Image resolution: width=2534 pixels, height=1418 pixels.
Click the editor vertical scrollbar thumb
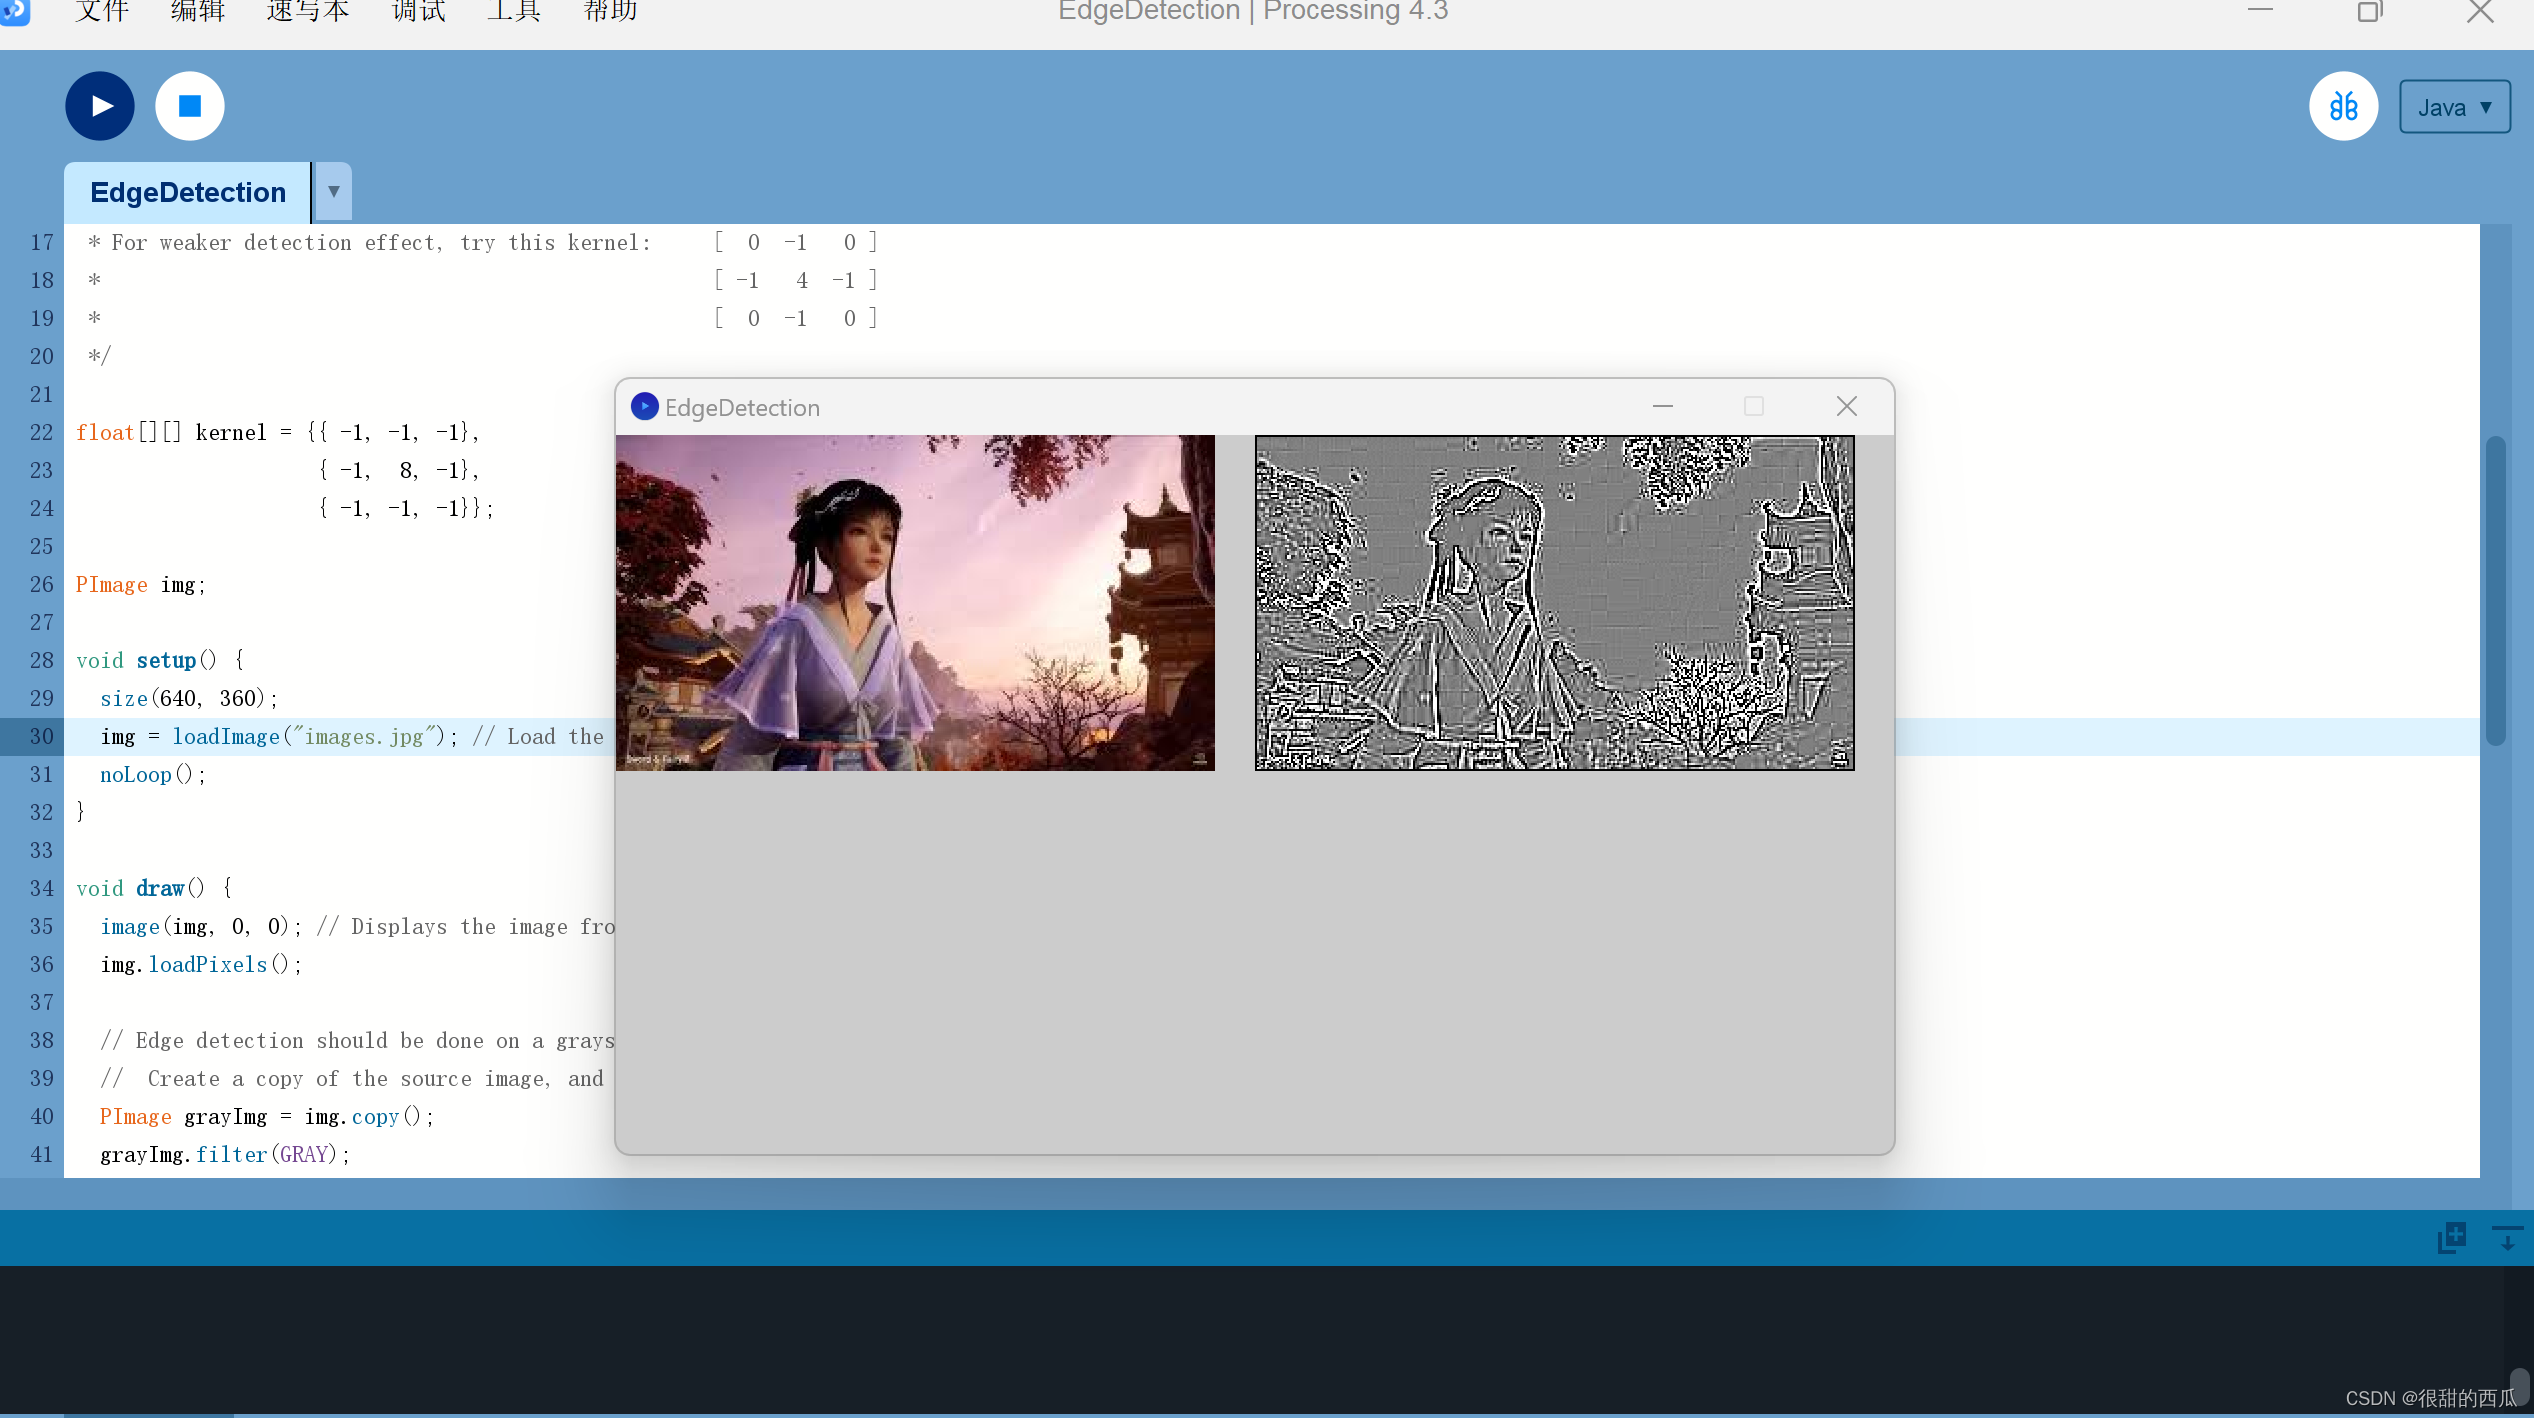click(x=2496, y=590)
